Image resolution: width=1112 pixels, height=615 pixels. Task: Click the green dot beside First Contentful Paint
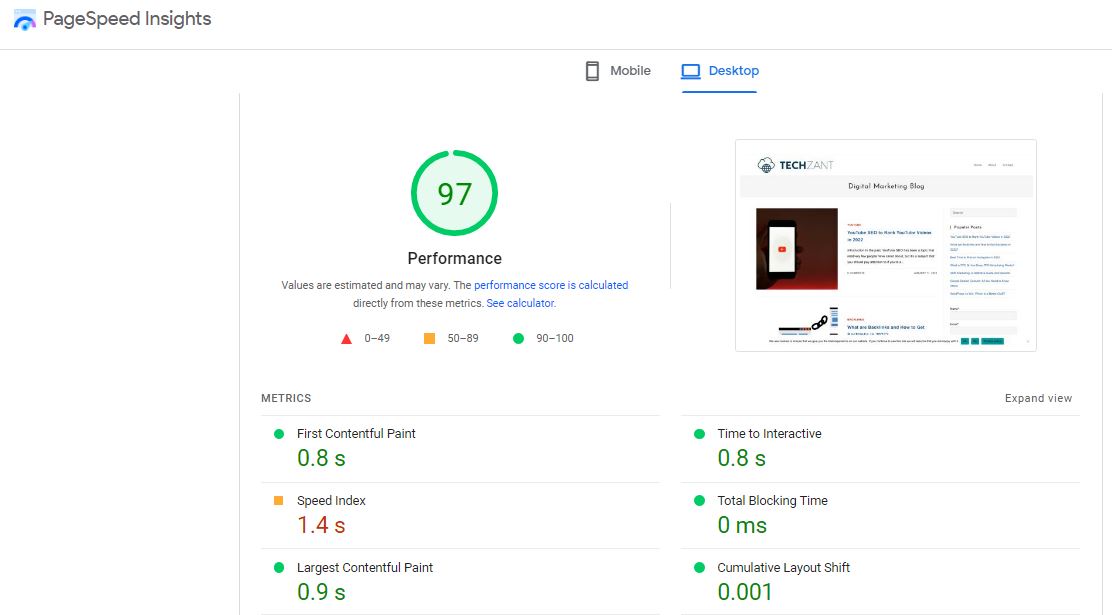pos(279,433)
